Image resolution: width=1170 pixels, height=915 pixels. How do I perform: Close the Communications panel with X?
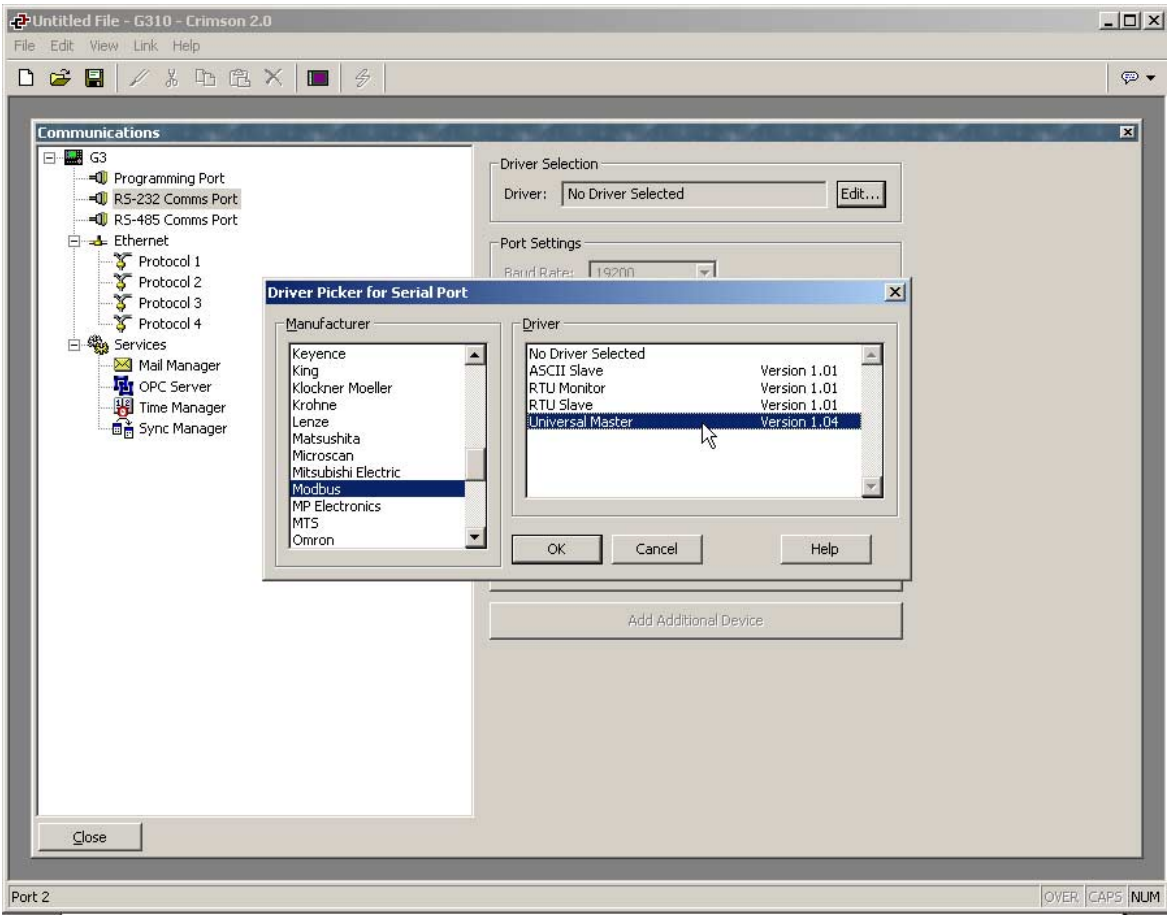coord(1127,132)
